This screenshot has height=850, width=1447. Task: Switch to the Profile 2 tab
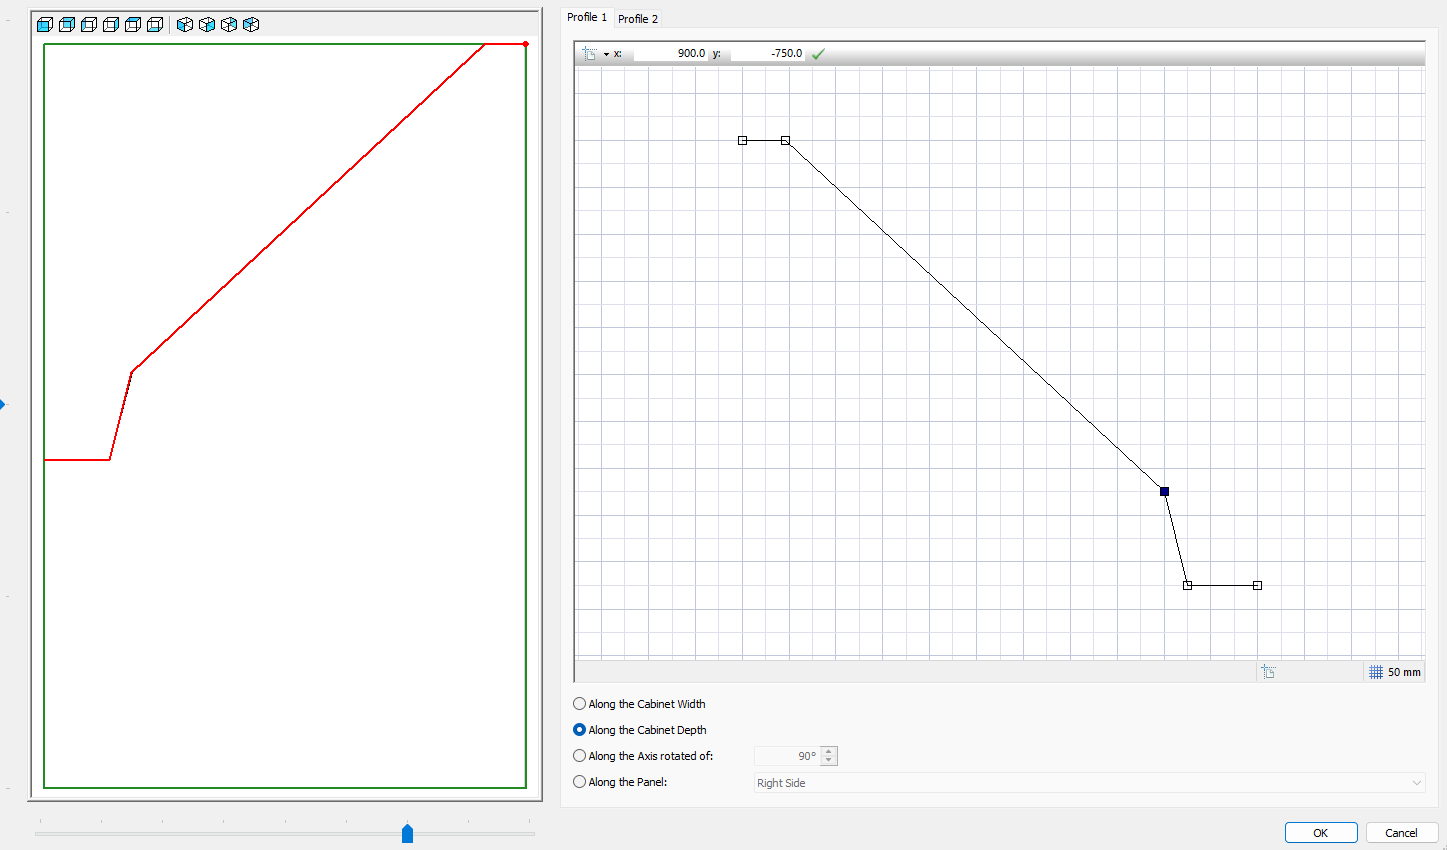tap(638, 19)
